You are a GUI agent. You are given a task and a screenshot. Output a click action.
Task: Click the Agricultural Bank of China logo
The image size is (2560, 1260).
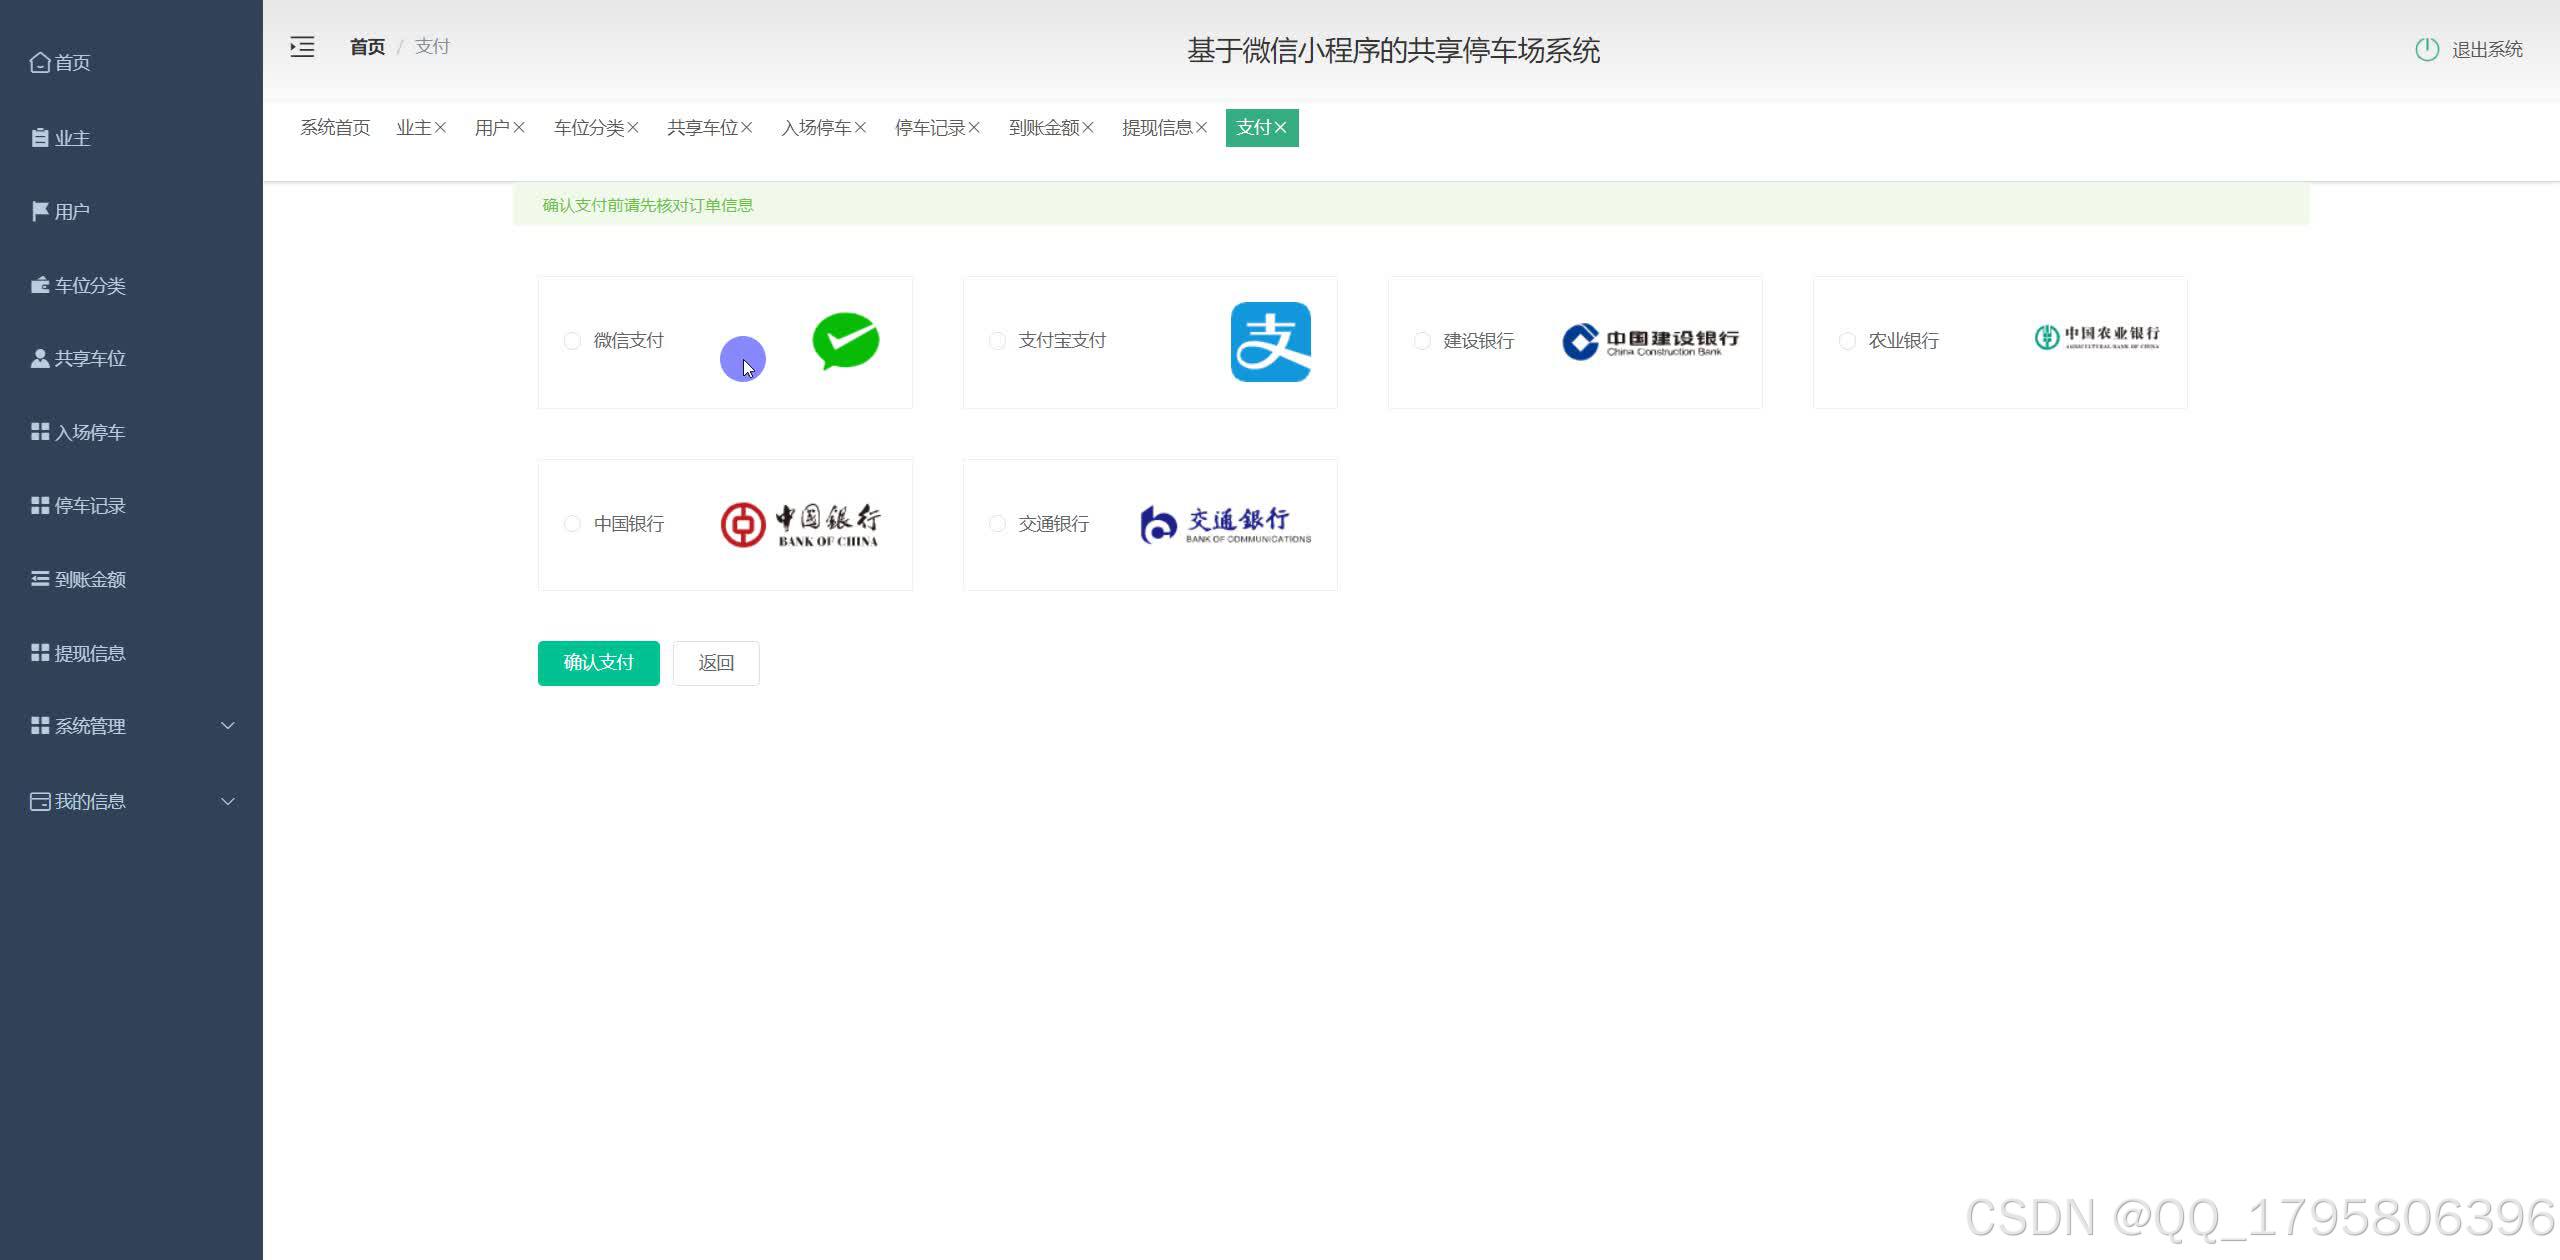(2097, 337)
